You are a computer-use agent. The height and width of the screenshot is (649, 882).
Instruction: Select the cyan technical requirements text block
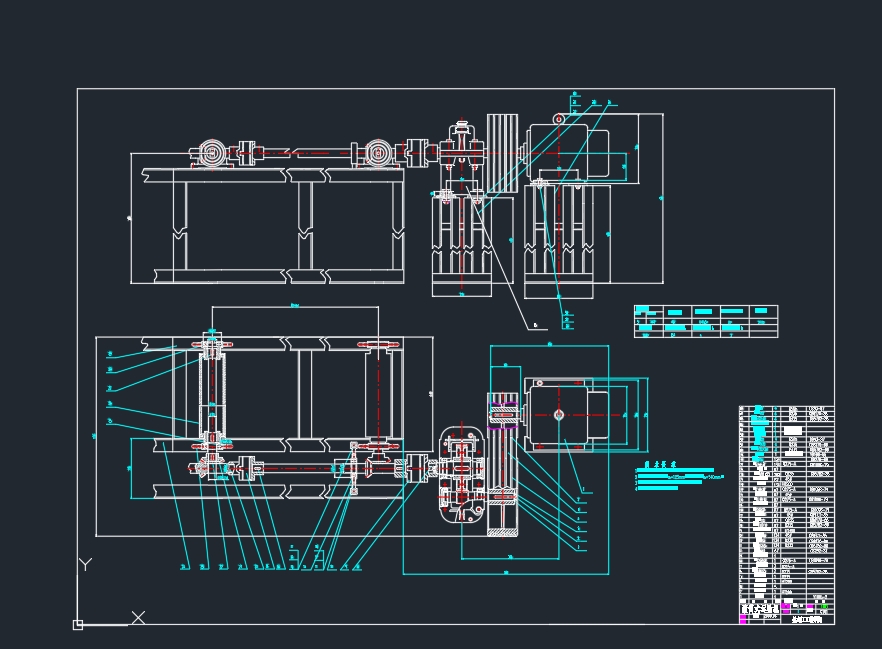679,476
